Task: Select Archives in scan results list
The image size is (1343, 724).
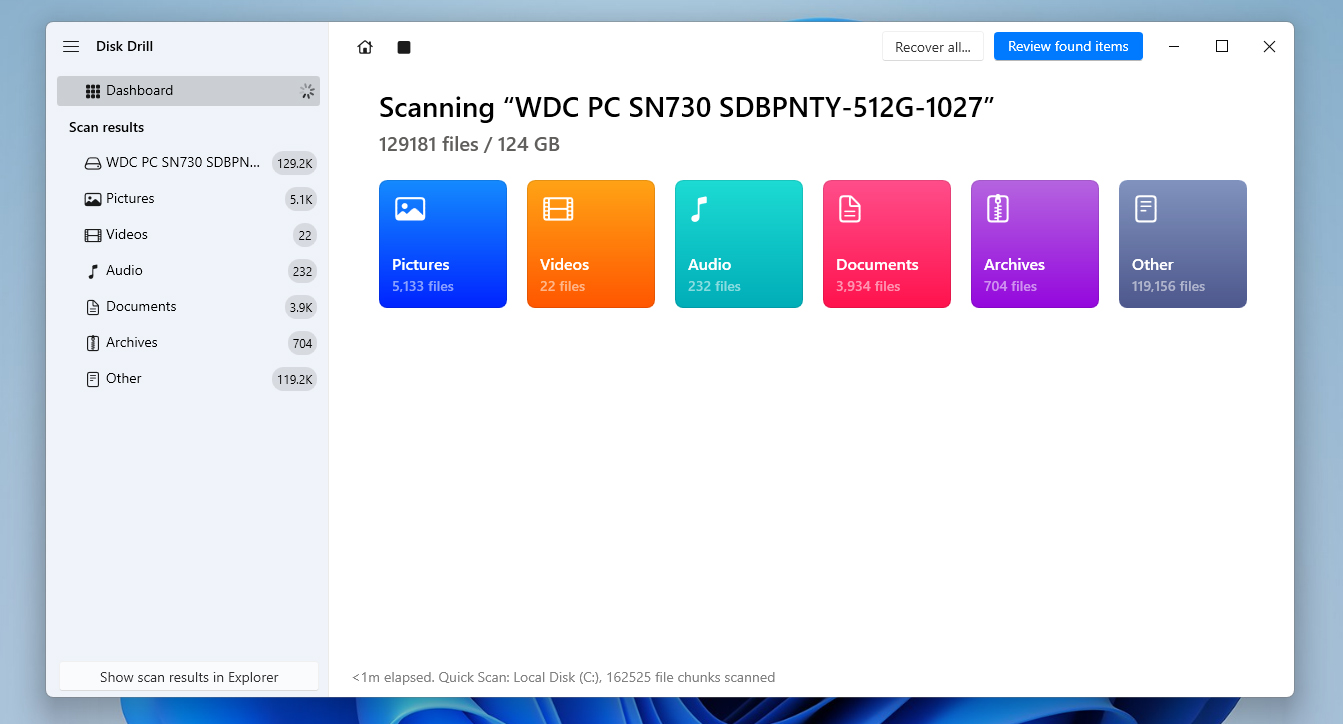Action: [x=188, y=343]
